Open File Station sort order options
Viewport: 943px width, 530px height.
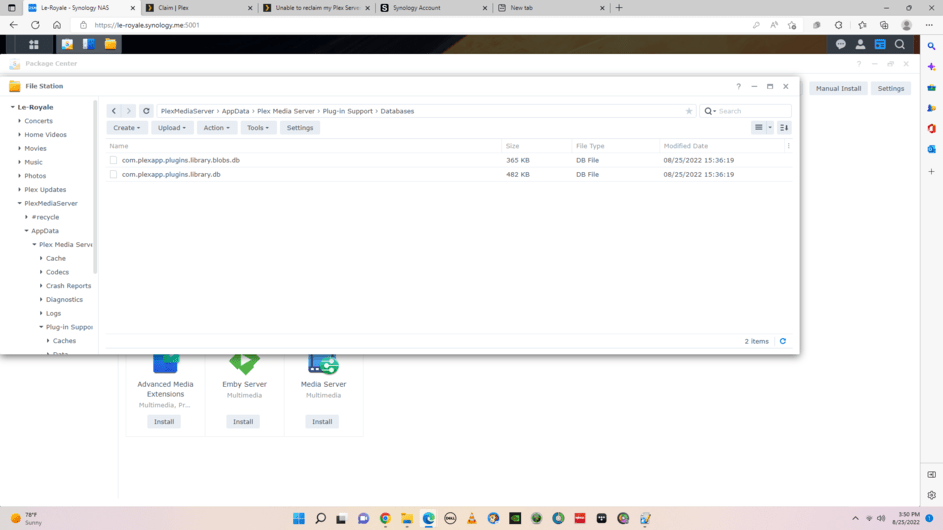pos(784,128)
